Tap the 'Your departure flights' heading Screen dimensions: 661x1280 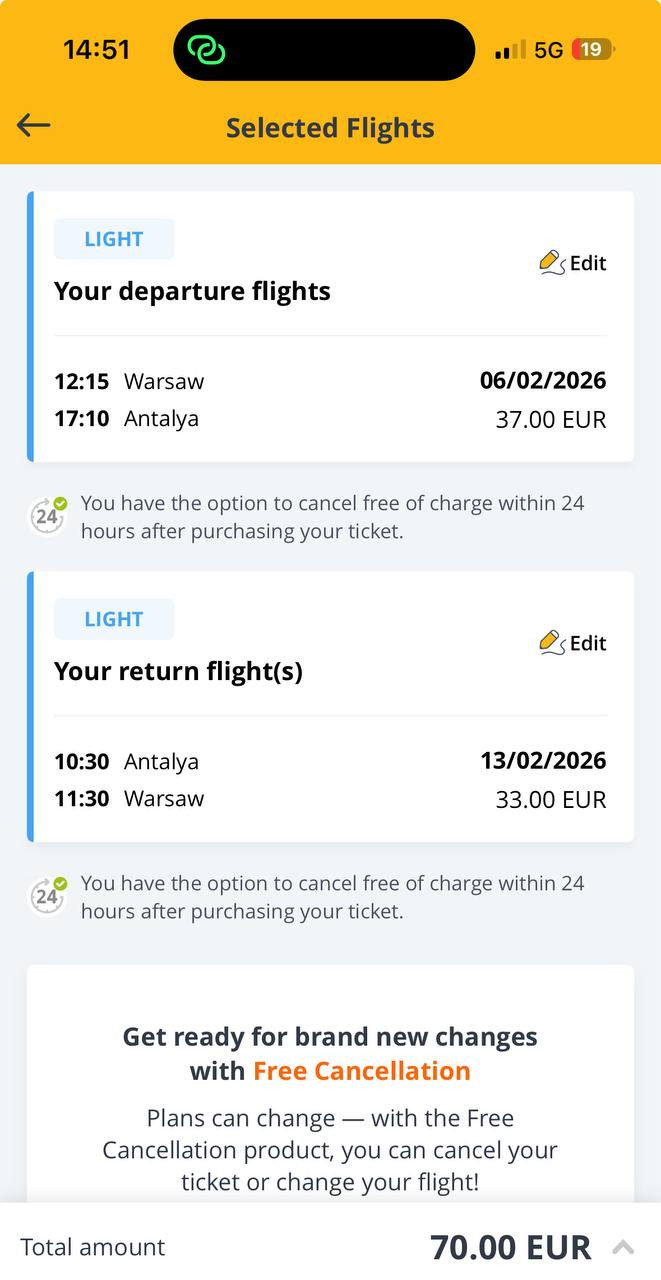[x=192, y=291]
